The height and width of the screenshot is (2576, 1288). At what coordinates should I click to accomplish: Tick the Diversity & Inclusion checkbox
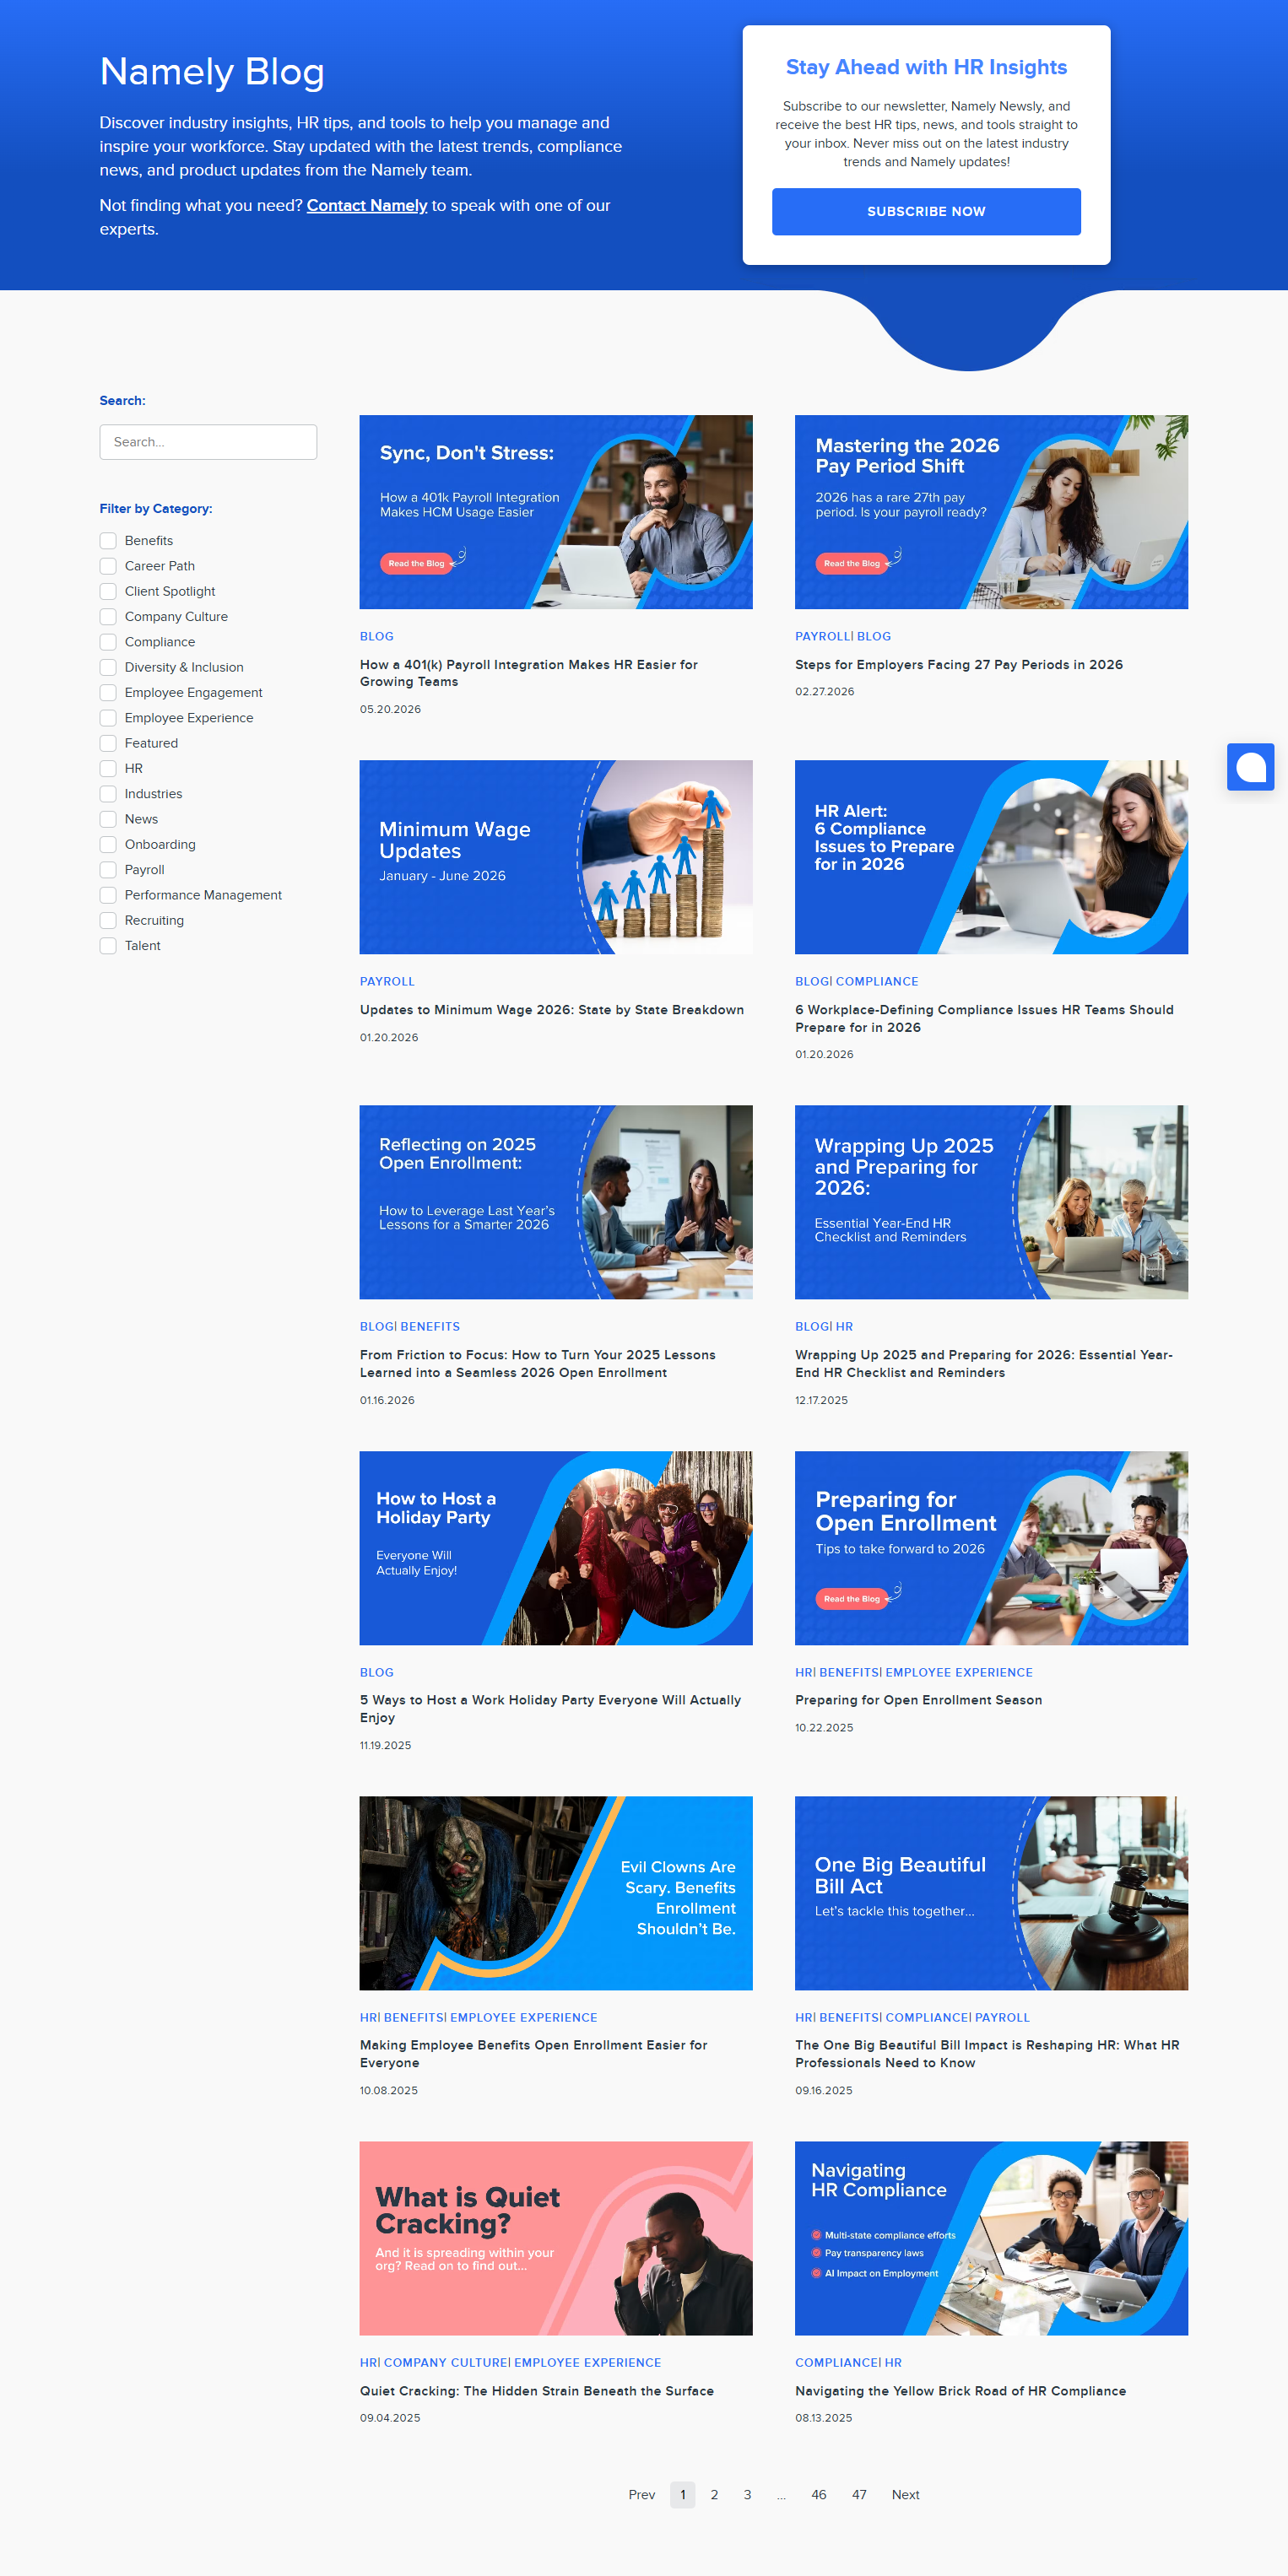[x=108, y=667]
